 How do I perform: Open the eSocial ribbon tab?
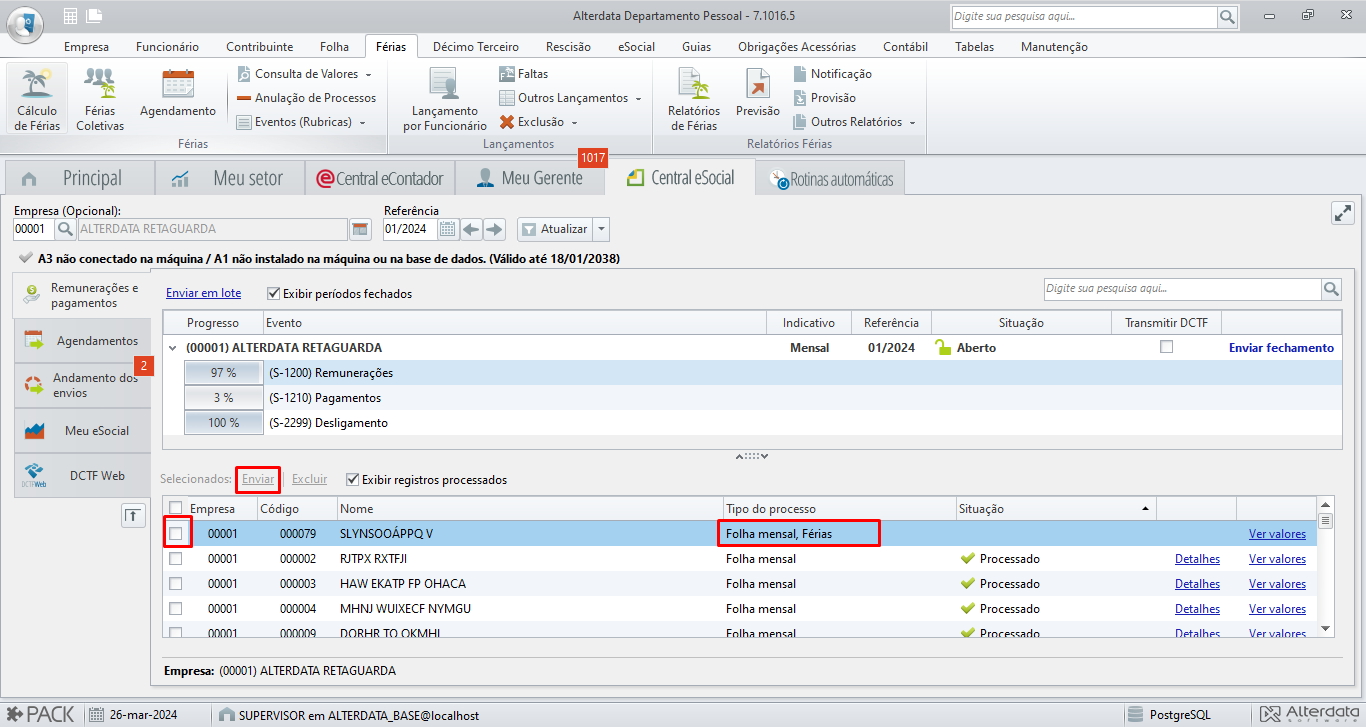click(x=636, y=47)
